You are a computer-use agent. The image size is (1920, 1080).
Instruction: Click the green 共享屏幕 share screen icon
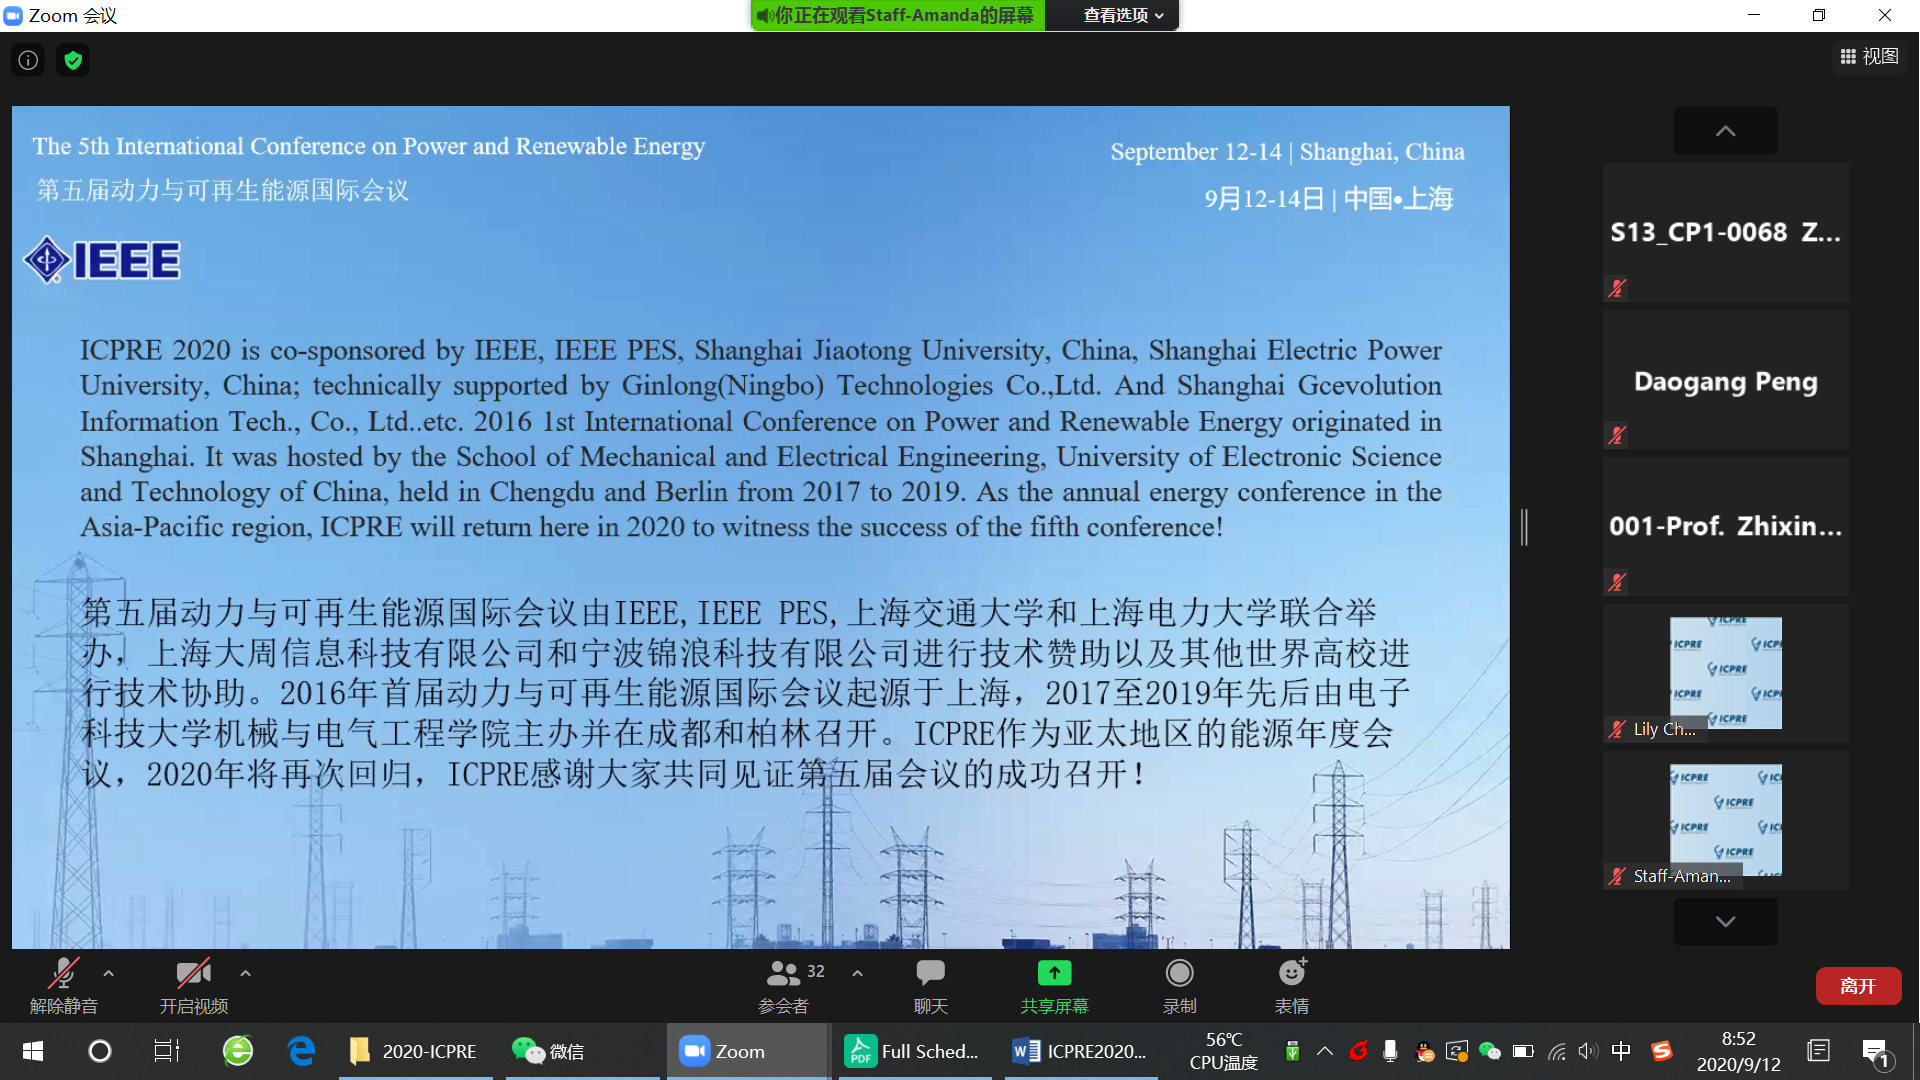(1054, 972)
